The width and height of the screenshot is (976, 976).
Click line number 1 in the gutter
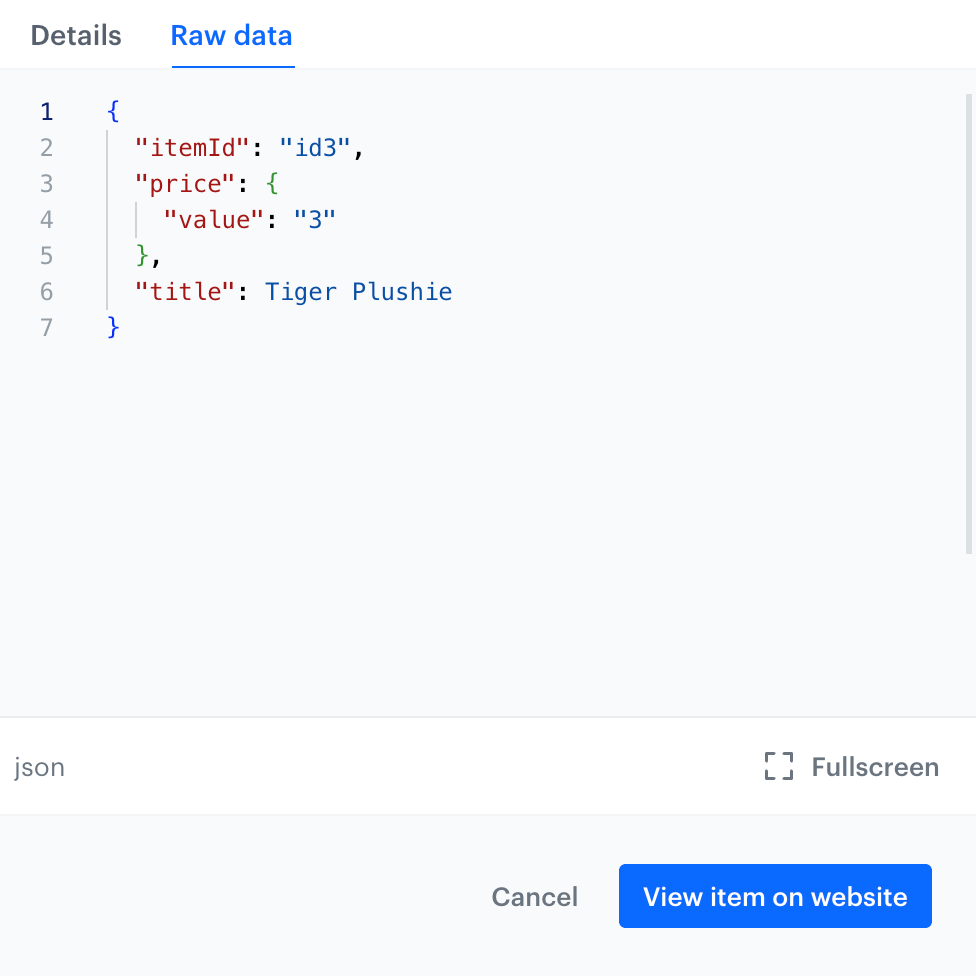(x=46, y=111)
